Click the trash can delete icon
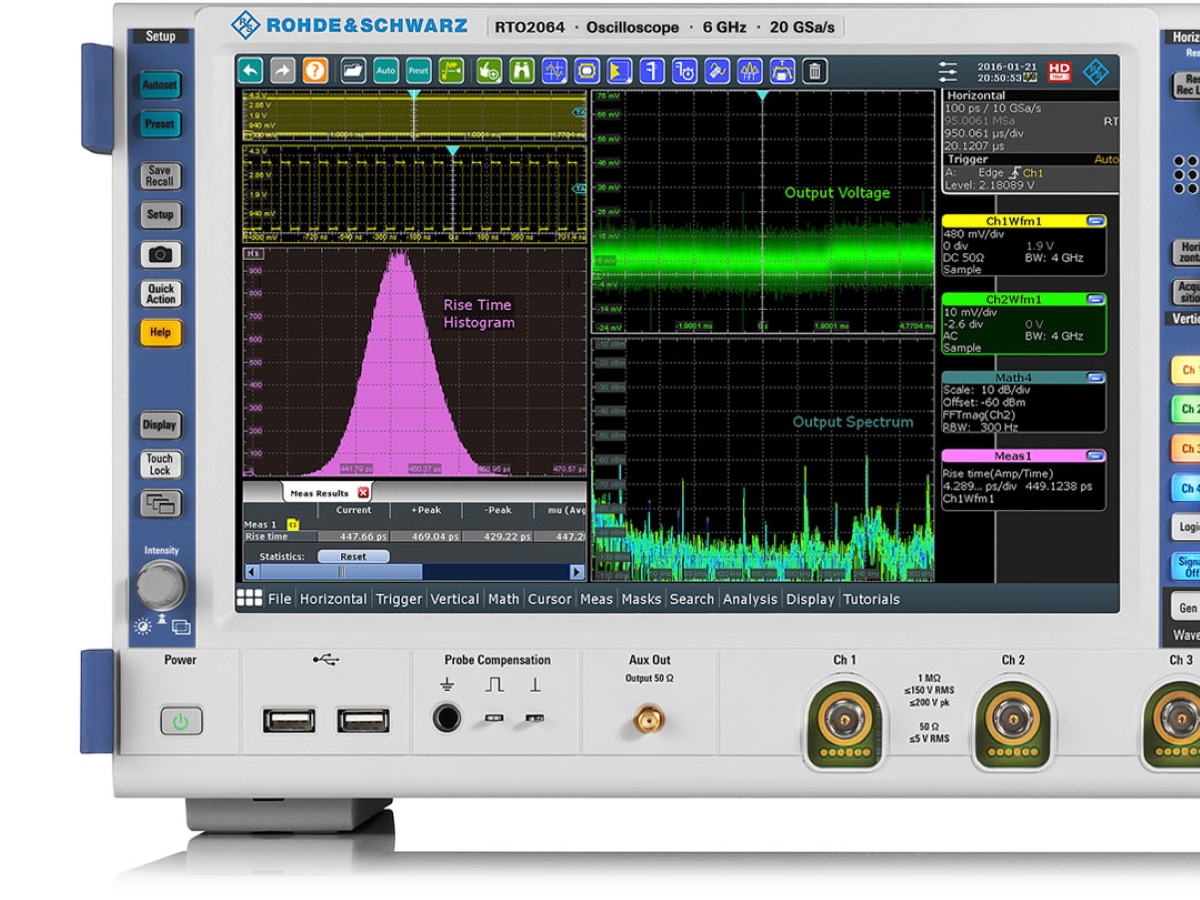Screen dimensions: 1200x900 [x=815, y=71]
